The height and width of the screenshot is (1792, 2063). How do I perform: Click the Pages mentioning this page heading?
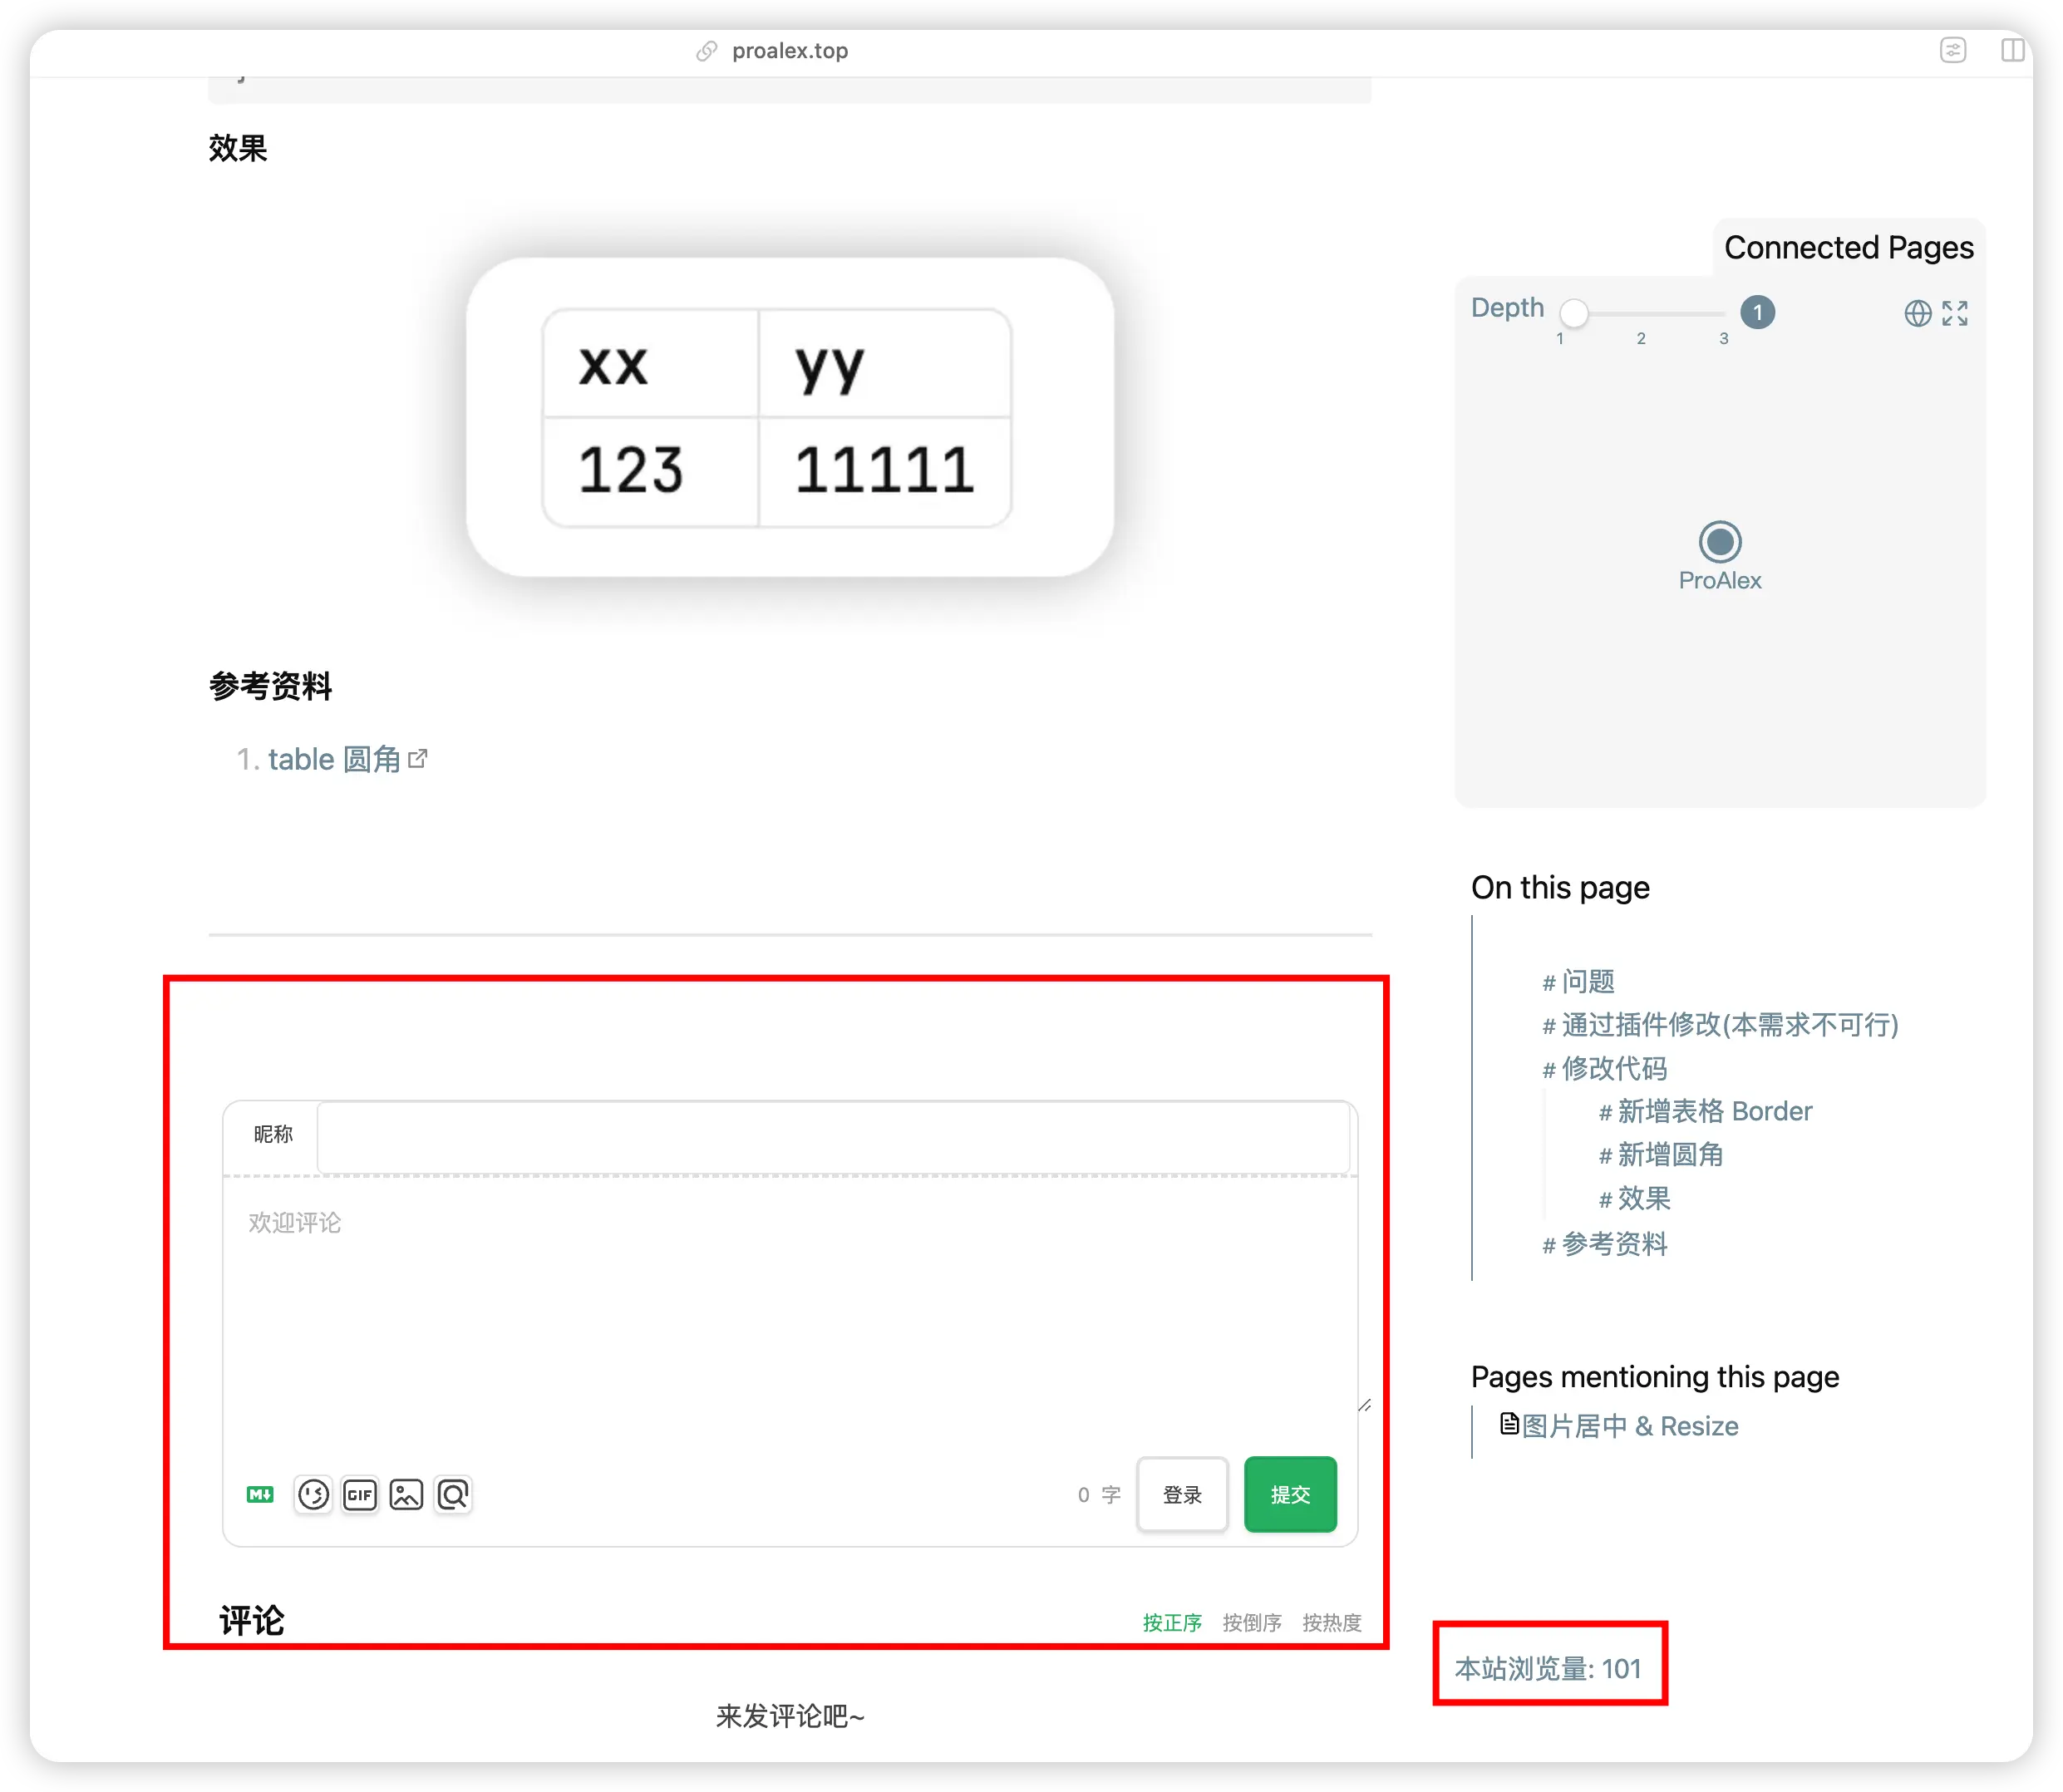click(x=1654, y=1377)
